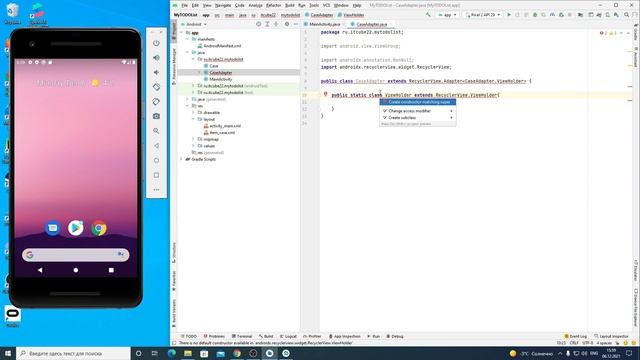
Task: Expand Change access modifier submenu arrow
Action: (451, 111)
